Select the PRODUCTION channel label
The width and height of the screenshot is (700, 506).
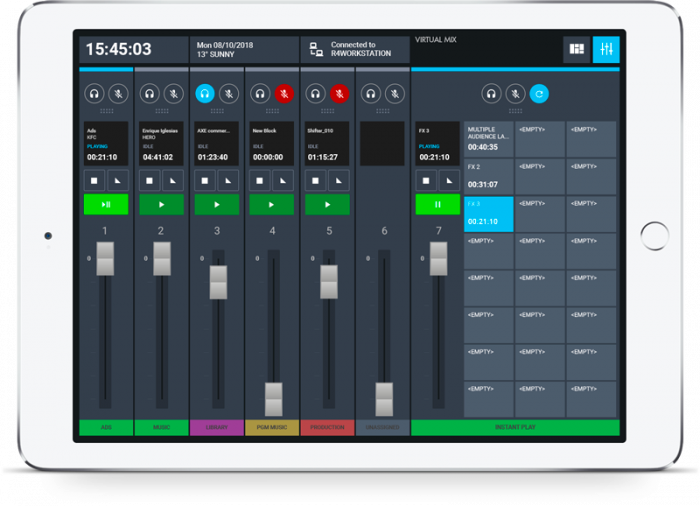pos(327,427)
